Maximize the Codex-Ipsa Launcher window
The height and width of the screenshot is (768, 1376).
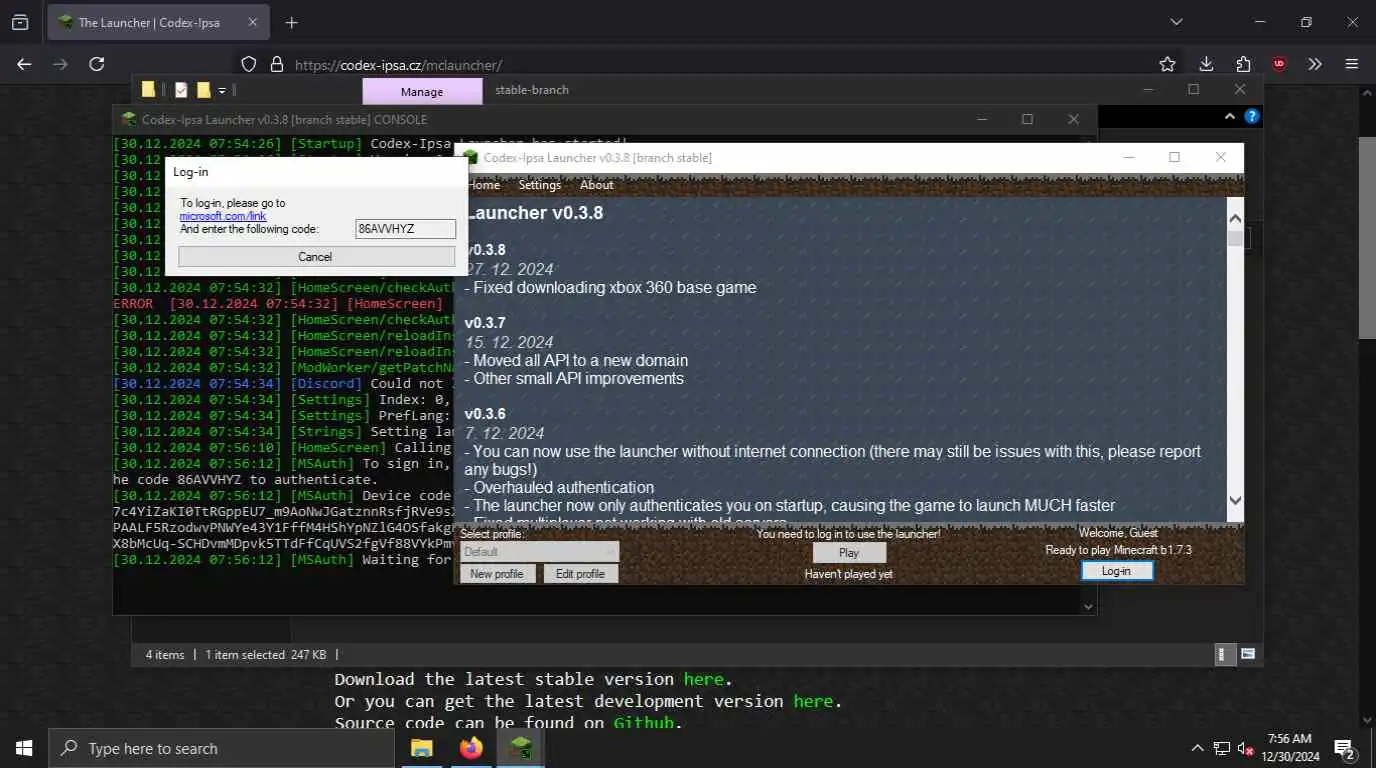1174,157
